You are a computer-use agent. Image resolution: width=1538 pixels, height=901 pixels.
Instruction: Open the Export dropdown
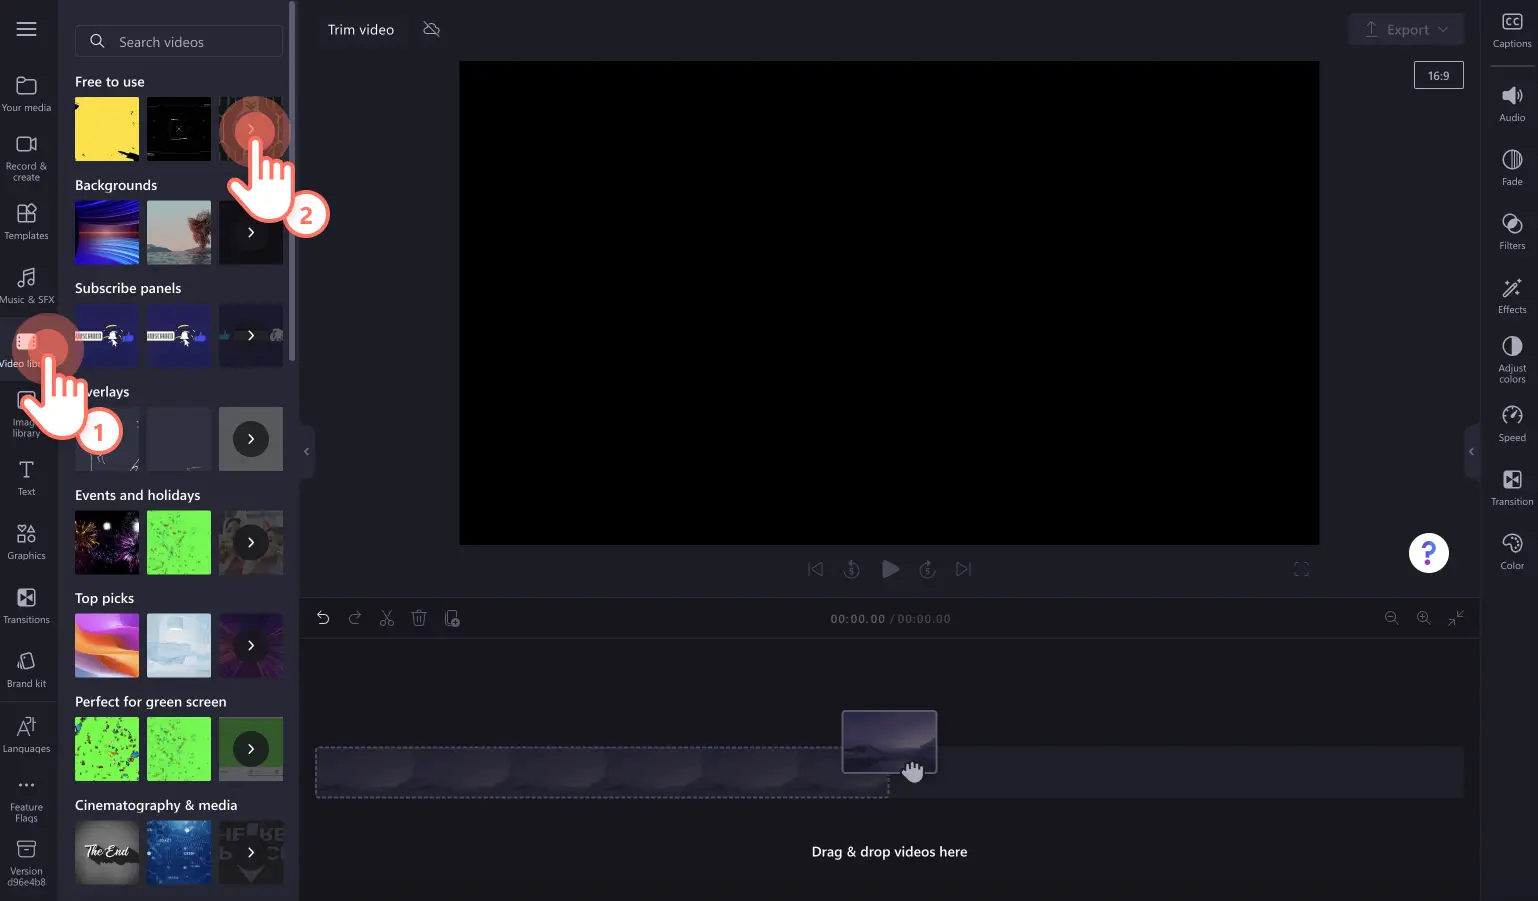[x=1406, y=30]
